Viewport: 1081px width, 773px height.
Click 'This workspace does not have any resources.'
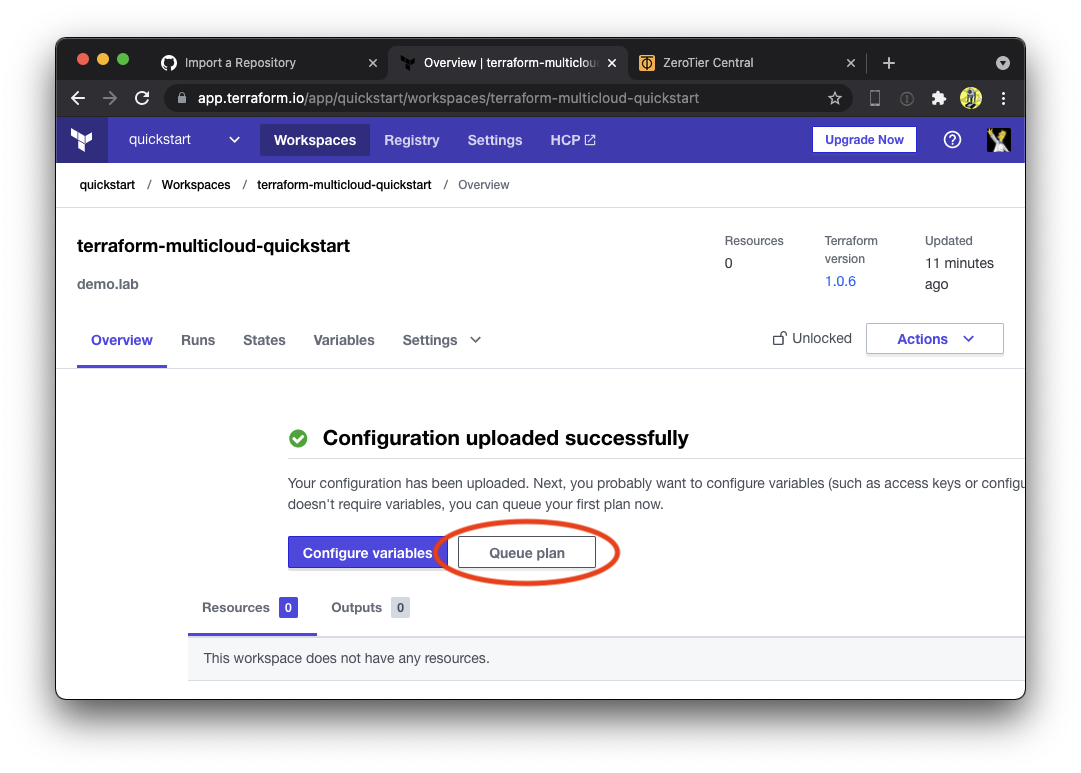coord(346,659)
